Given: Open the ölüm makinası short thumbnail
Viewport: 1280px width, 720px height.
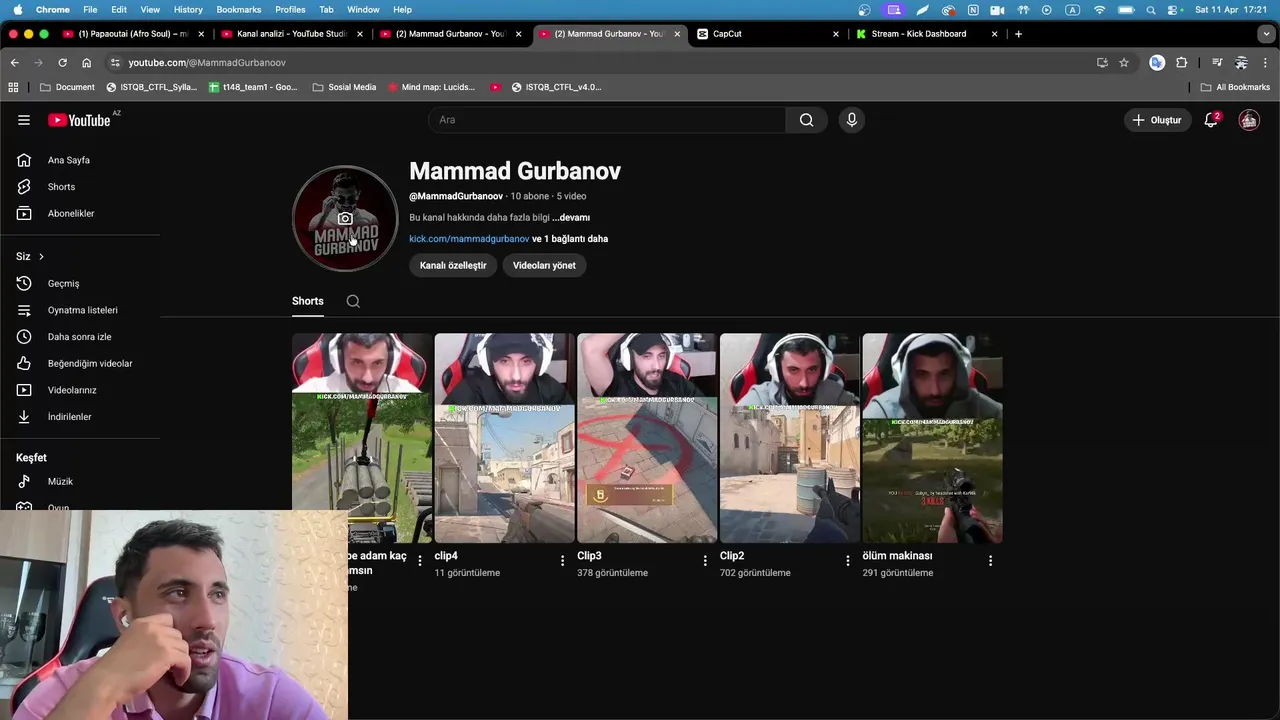Looking at the screenshot, I should (x=932, y=438).
